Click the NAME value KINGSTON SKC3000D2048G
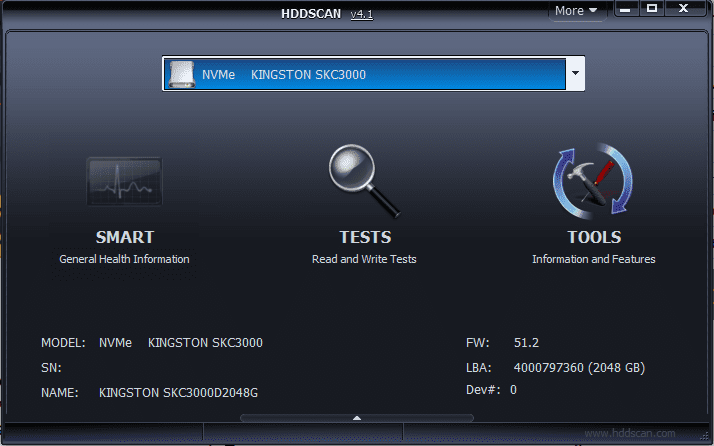 178,393
